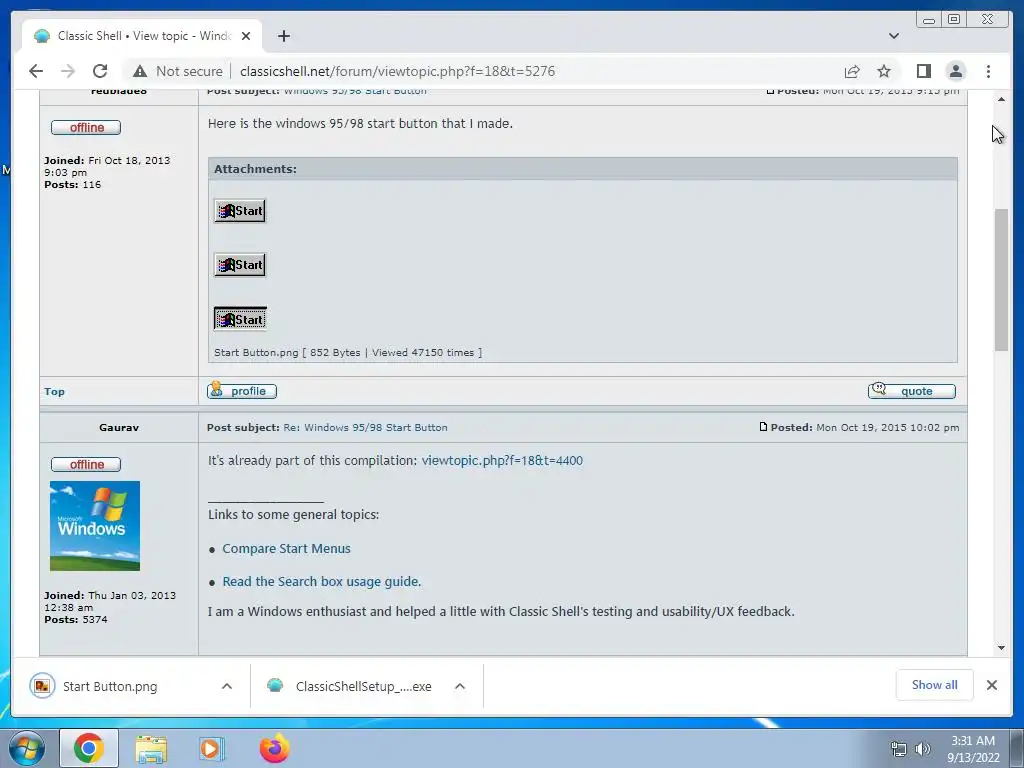Screen dimensions: 1024x768
Task: Open the browser side panel
Action: click(x=923, y=71)
